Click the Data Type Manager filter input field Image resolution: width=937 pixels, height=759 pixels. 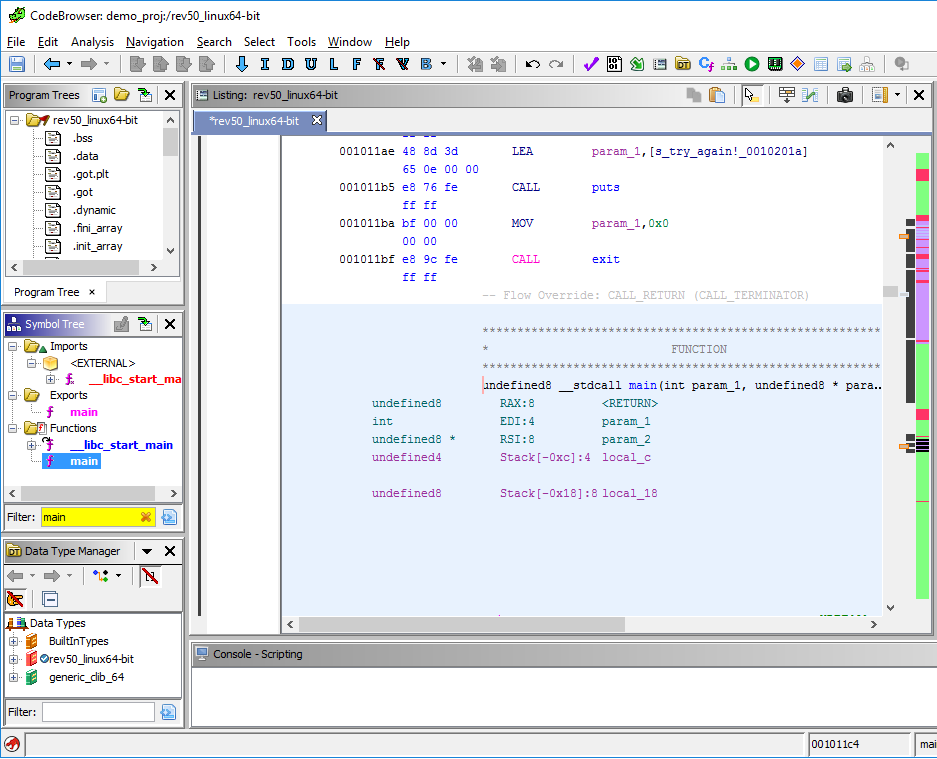tap(98, 712)
